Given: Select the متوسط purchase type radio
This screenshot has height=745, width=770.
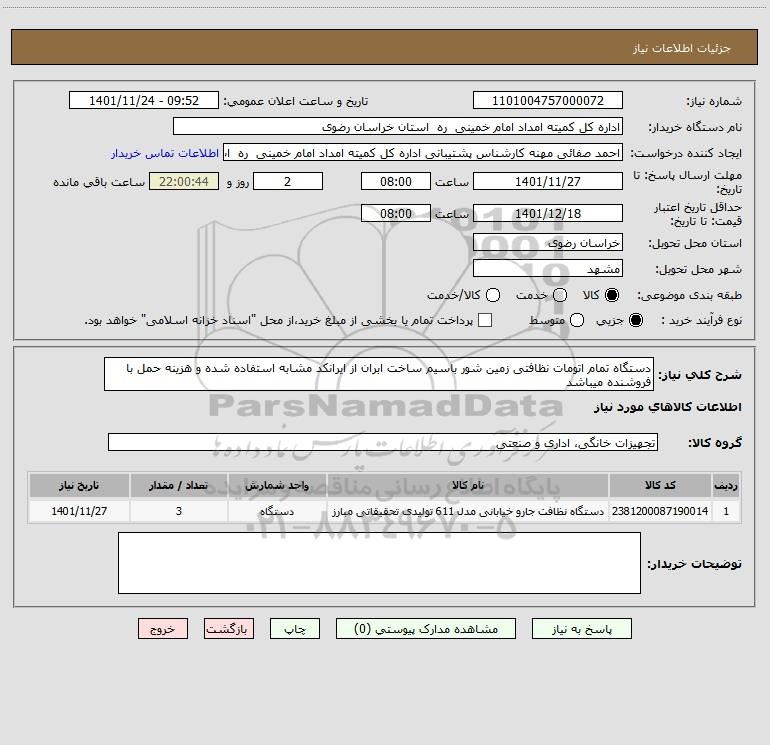Looking at the screenshot, I should [x=577, y=320].
